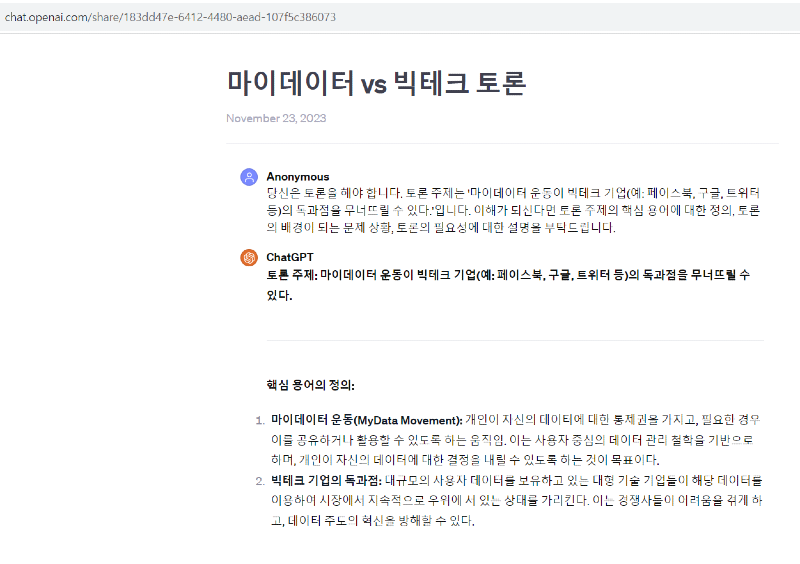Click list number 1 marker
Viewport: 800px width, 564px height.
pyautogui.click(x=260, y=421)
